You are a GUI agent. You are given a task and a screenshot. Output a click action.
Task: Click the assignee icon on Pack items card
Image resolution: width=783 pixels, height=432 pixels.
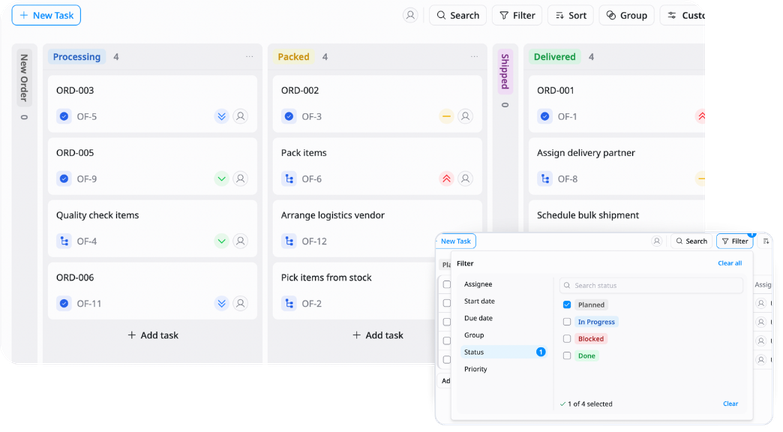(465, 179)
